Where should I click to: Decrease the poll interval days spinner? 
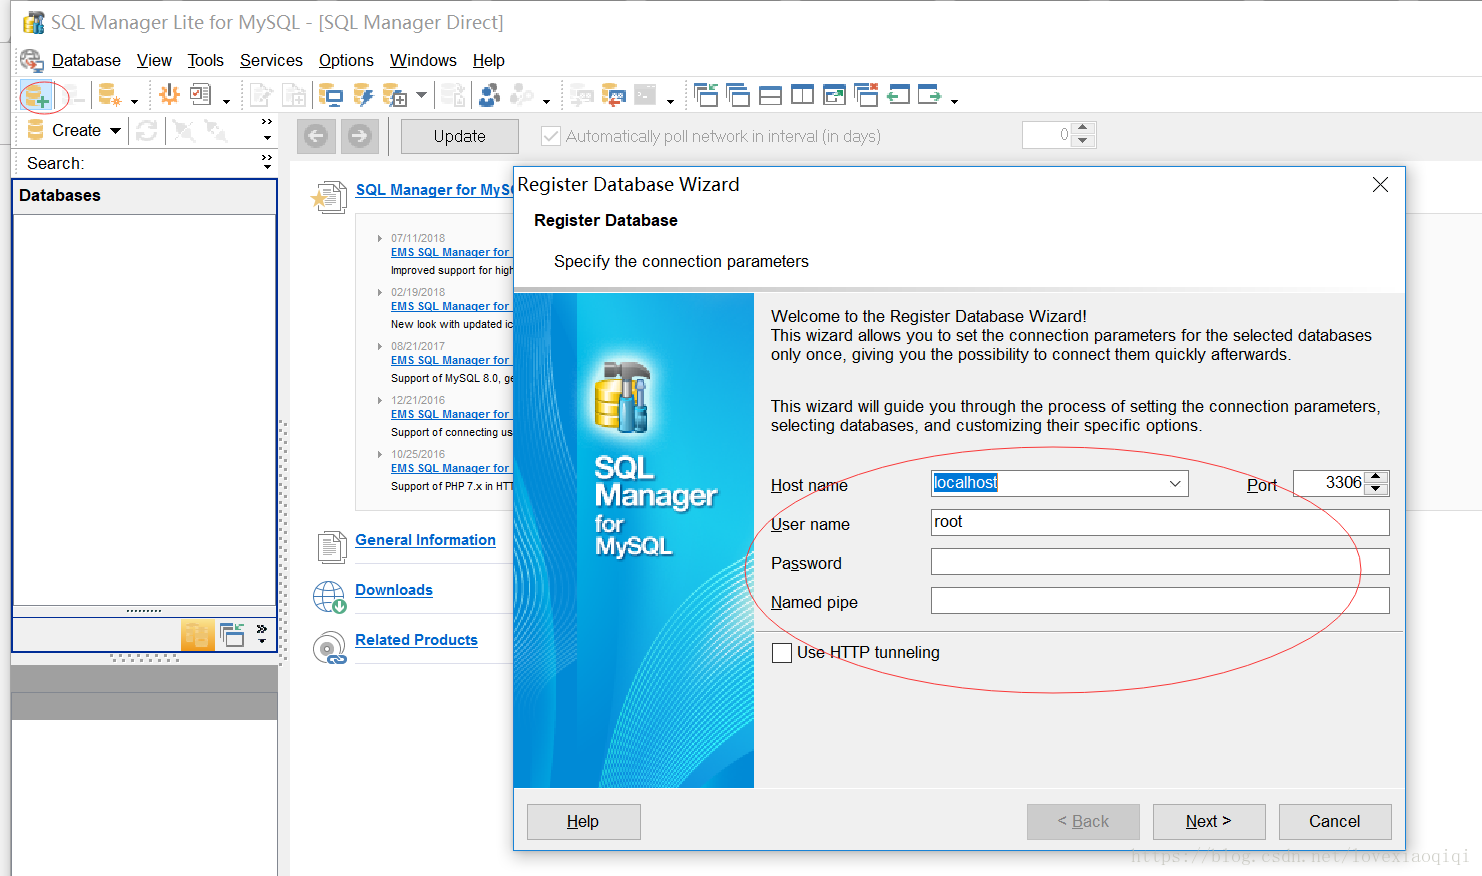click(x=1083, y=141)
